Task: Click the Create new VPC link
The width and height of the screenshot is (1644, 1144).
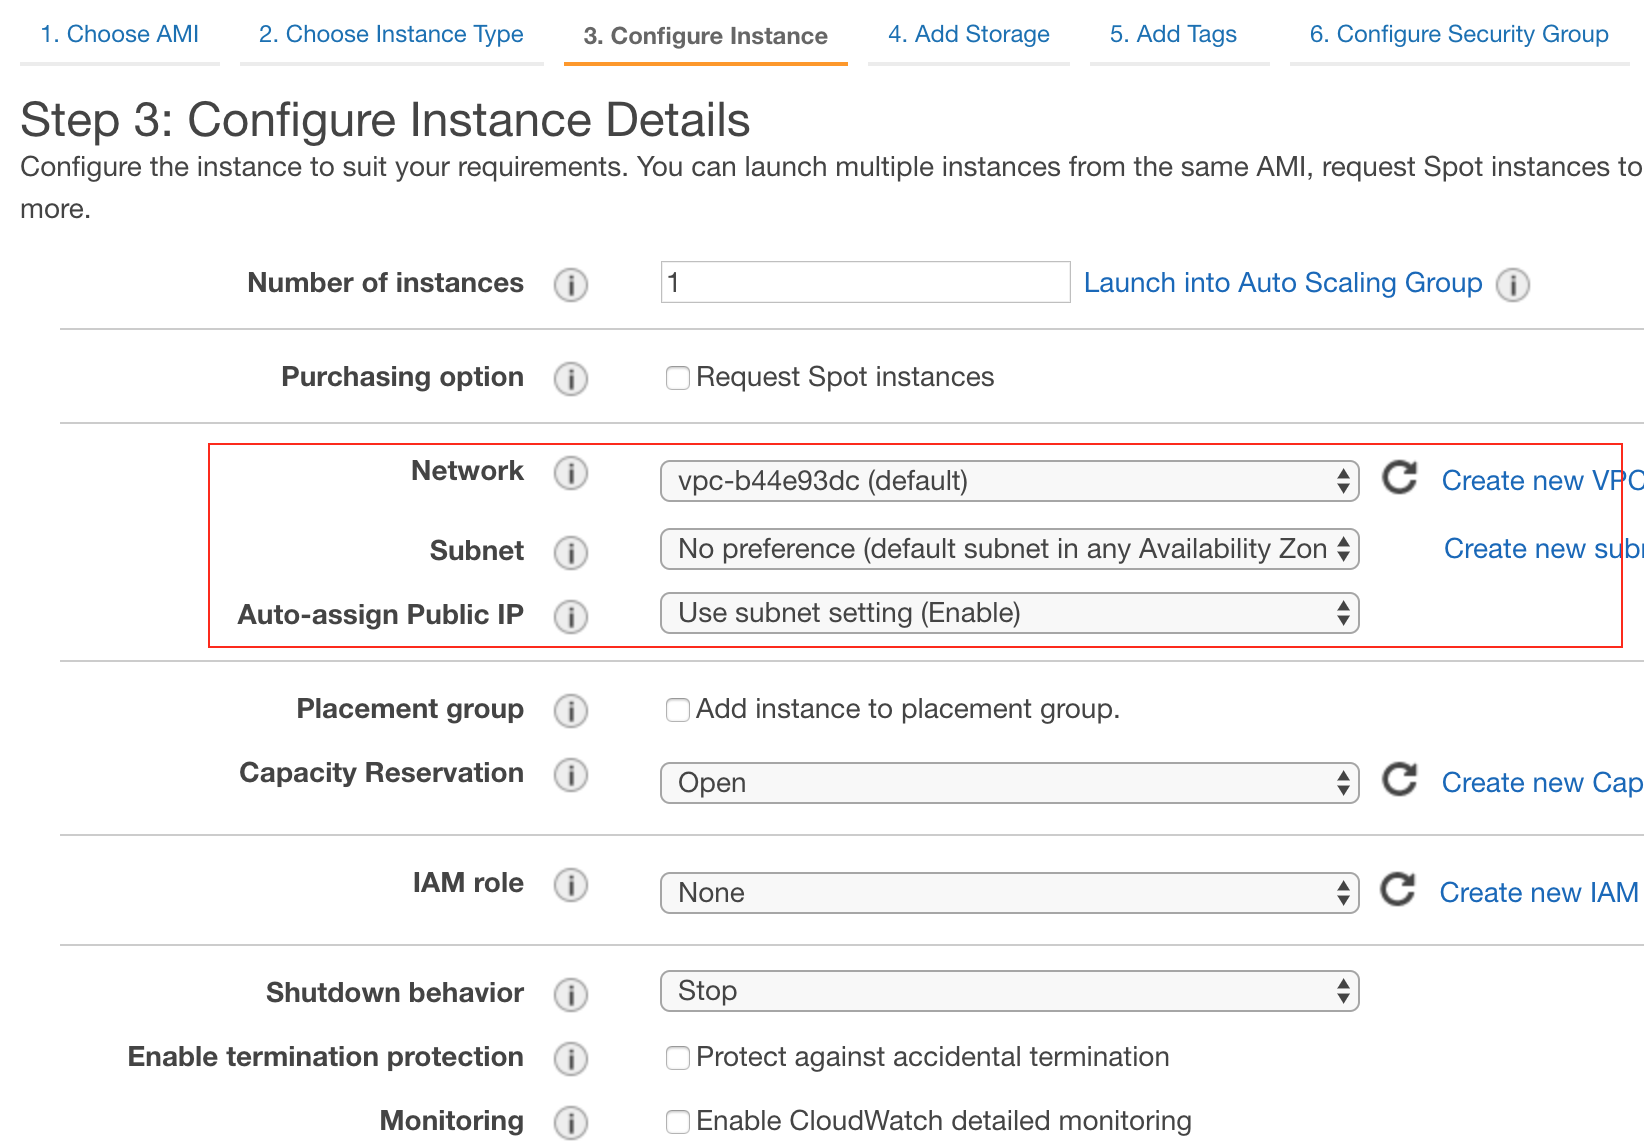Action: [1542, 481]
